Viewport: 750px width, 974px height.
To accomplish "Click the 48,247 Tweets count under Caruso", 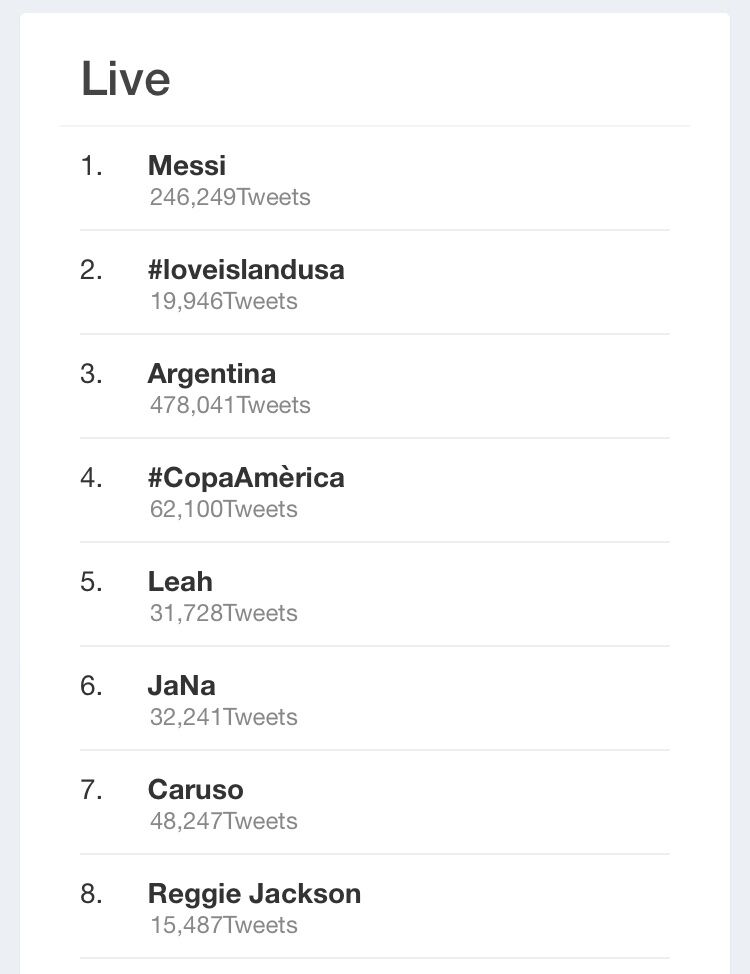I will tap(224, 822).
